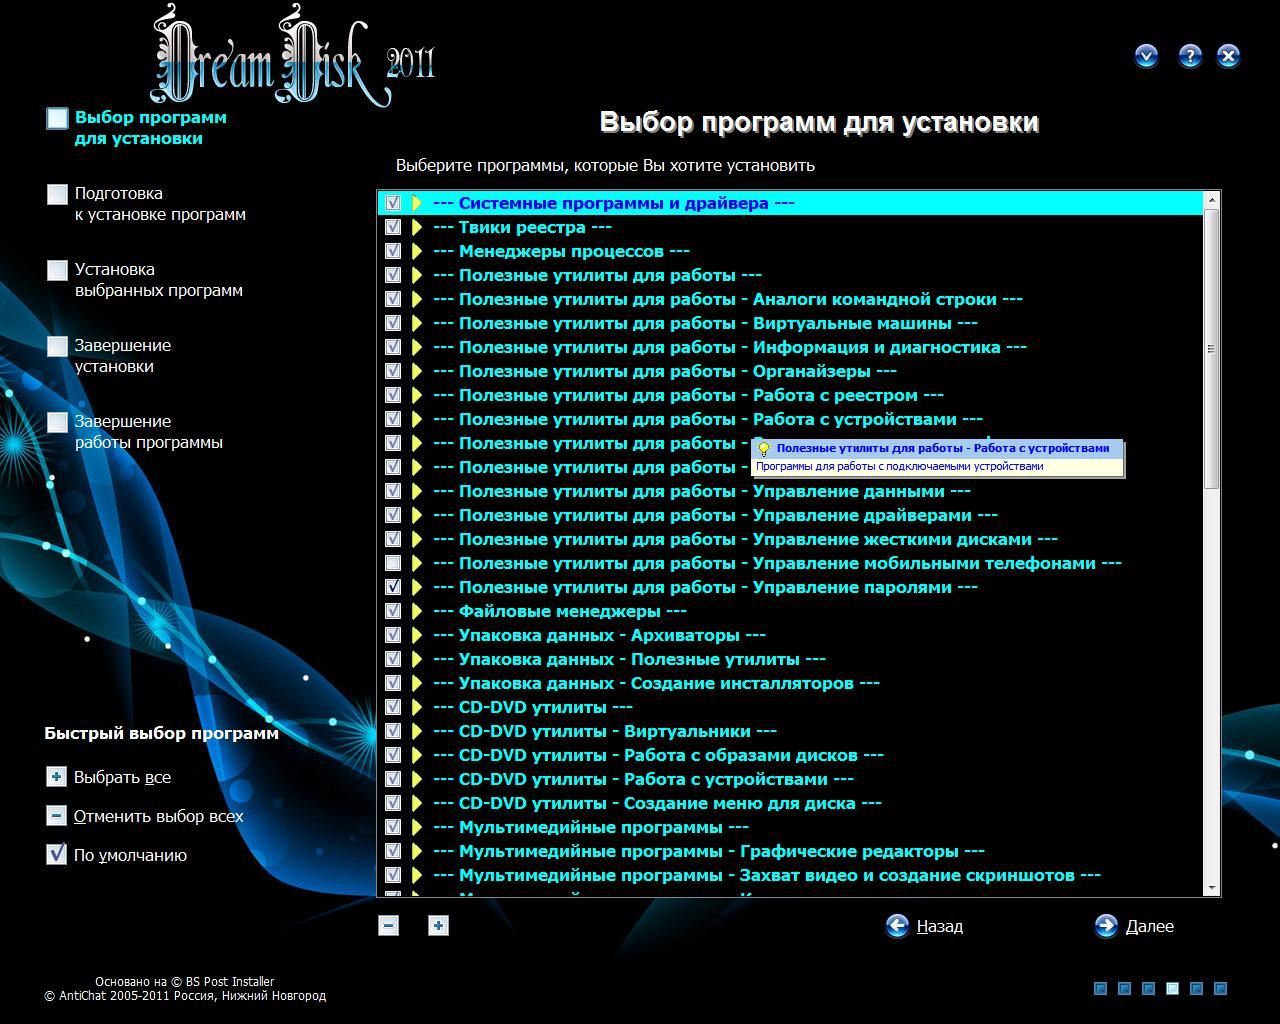Click the Отменить выбор всех link

coord(158,816)
